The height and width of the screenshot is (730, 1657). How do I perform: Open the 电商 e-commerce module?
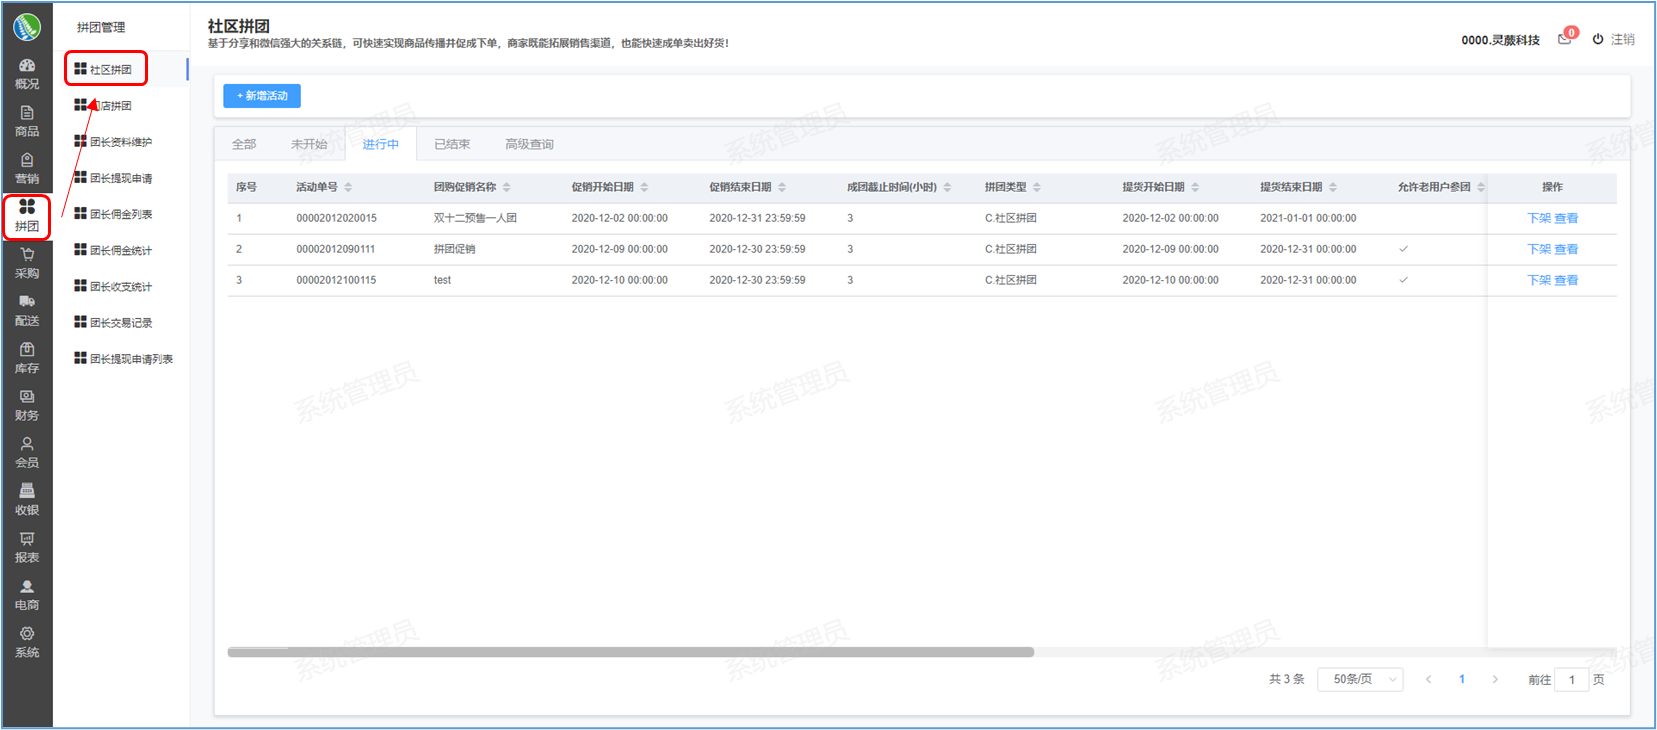27,595
